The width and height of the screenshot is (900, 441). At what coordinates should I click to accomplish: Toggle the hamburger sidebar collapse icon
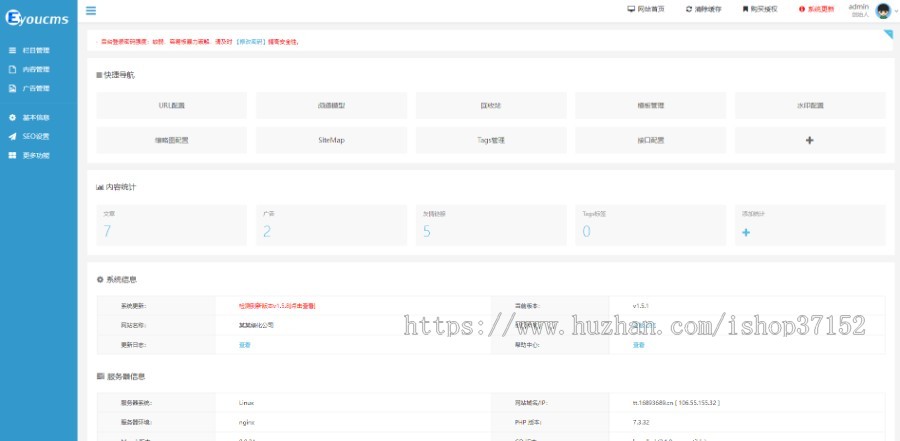(x=91, y=10)
